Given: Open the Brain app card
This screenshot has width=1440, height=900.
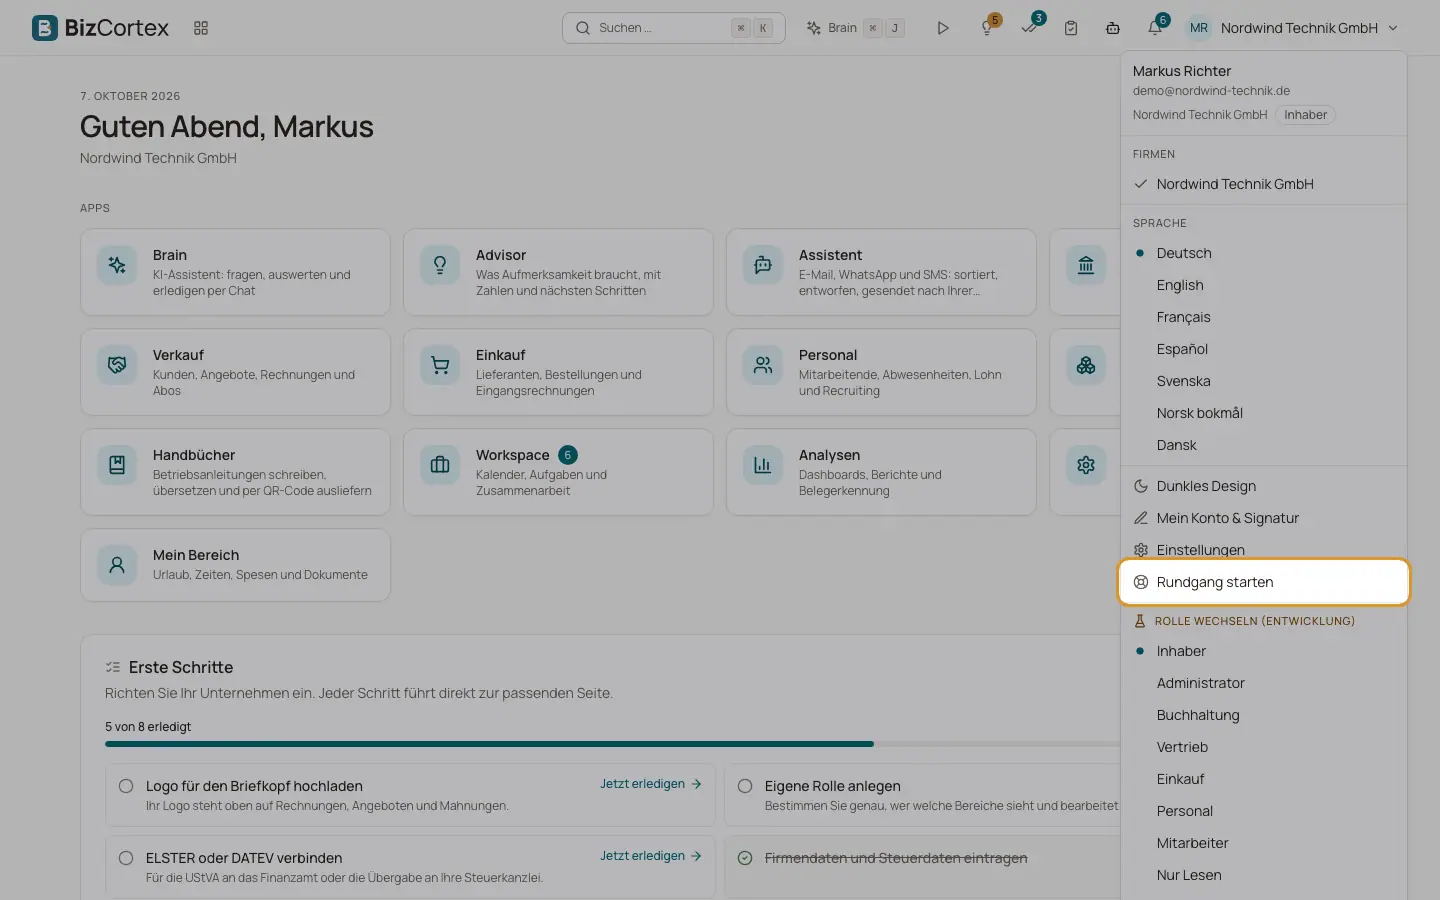Looking at the screenshot, I should 235,272.
